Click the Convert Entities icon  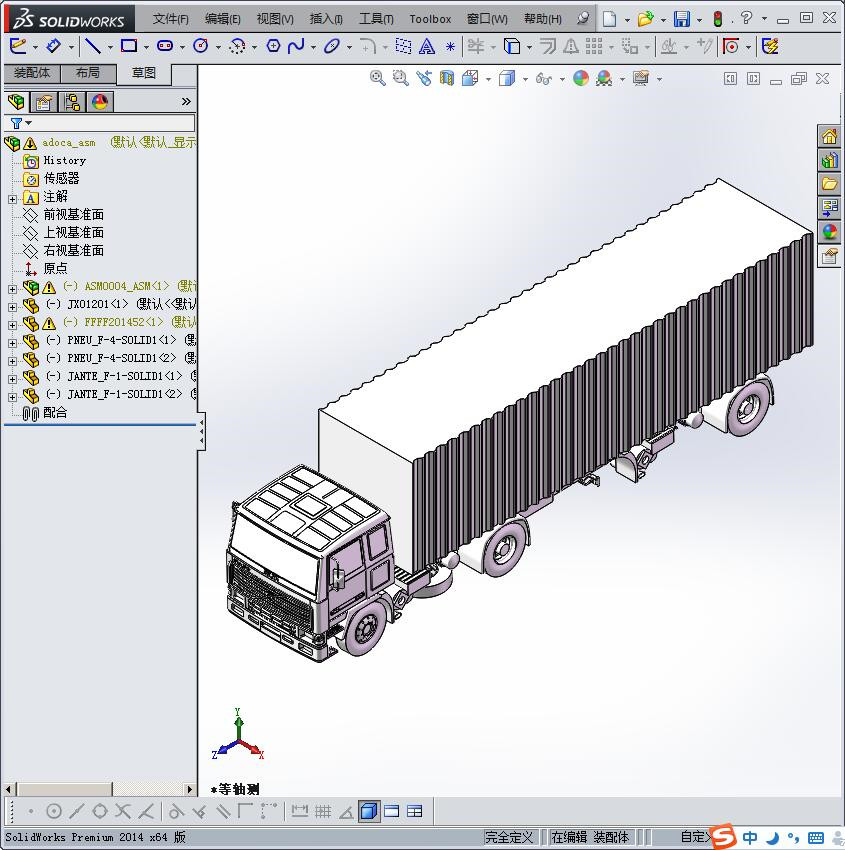point(512,47)
